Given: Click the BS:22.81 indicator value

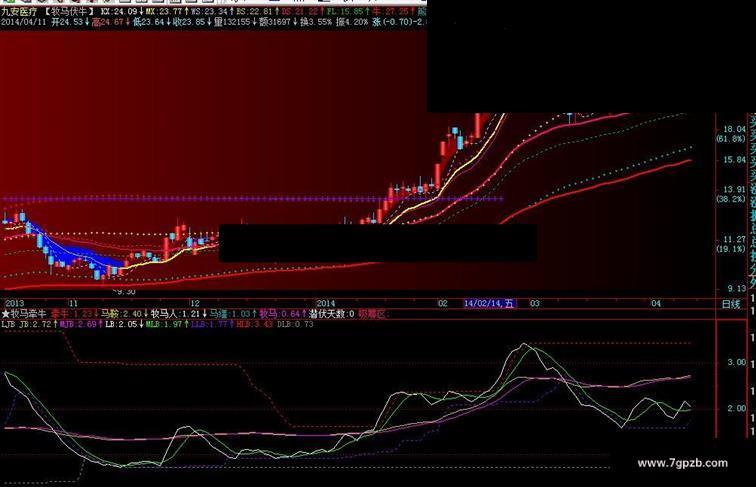Looking at the screenshot, I should pyautogui.click(x=254, y=12).
